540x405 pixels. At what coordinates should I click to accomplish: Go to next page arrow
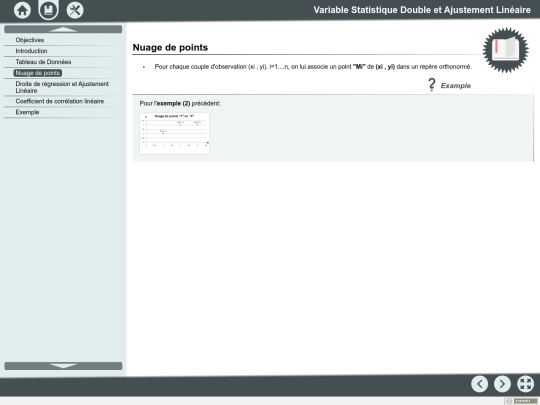pos(502,384)
